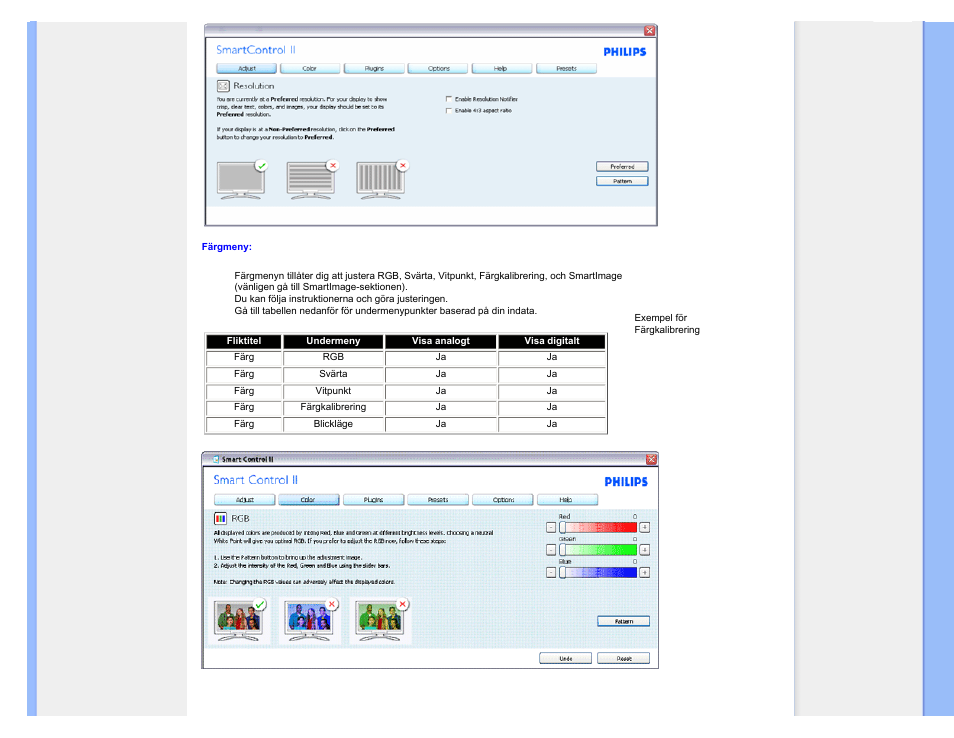The width and height of the screenshot is (954, 738).
Task: Close the lower Smart Control II RGB window
Action: click(x=651, y=459)
